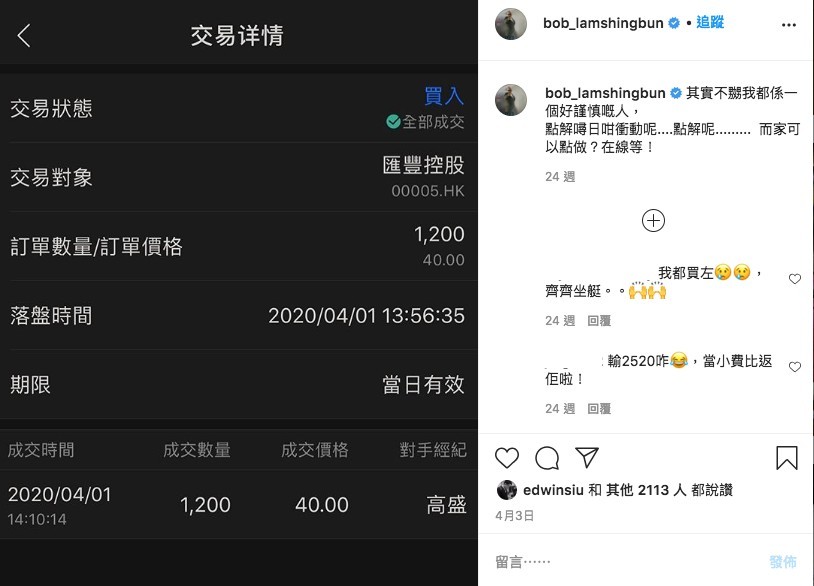
Task: Load more comments with plus circle
Action: 653,221
